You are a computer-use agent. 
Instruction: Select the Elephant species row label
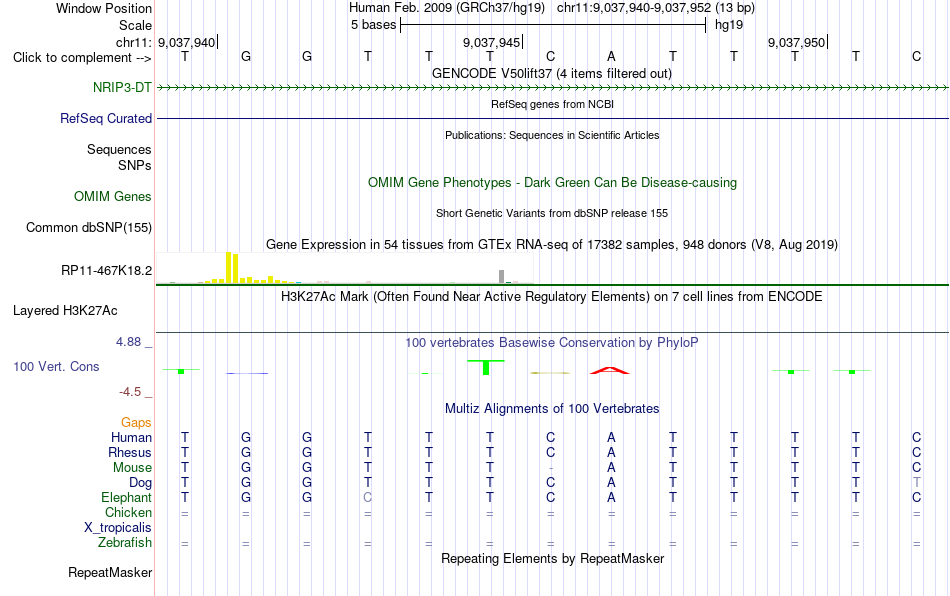pyautogui.click(x=126, y=497)
